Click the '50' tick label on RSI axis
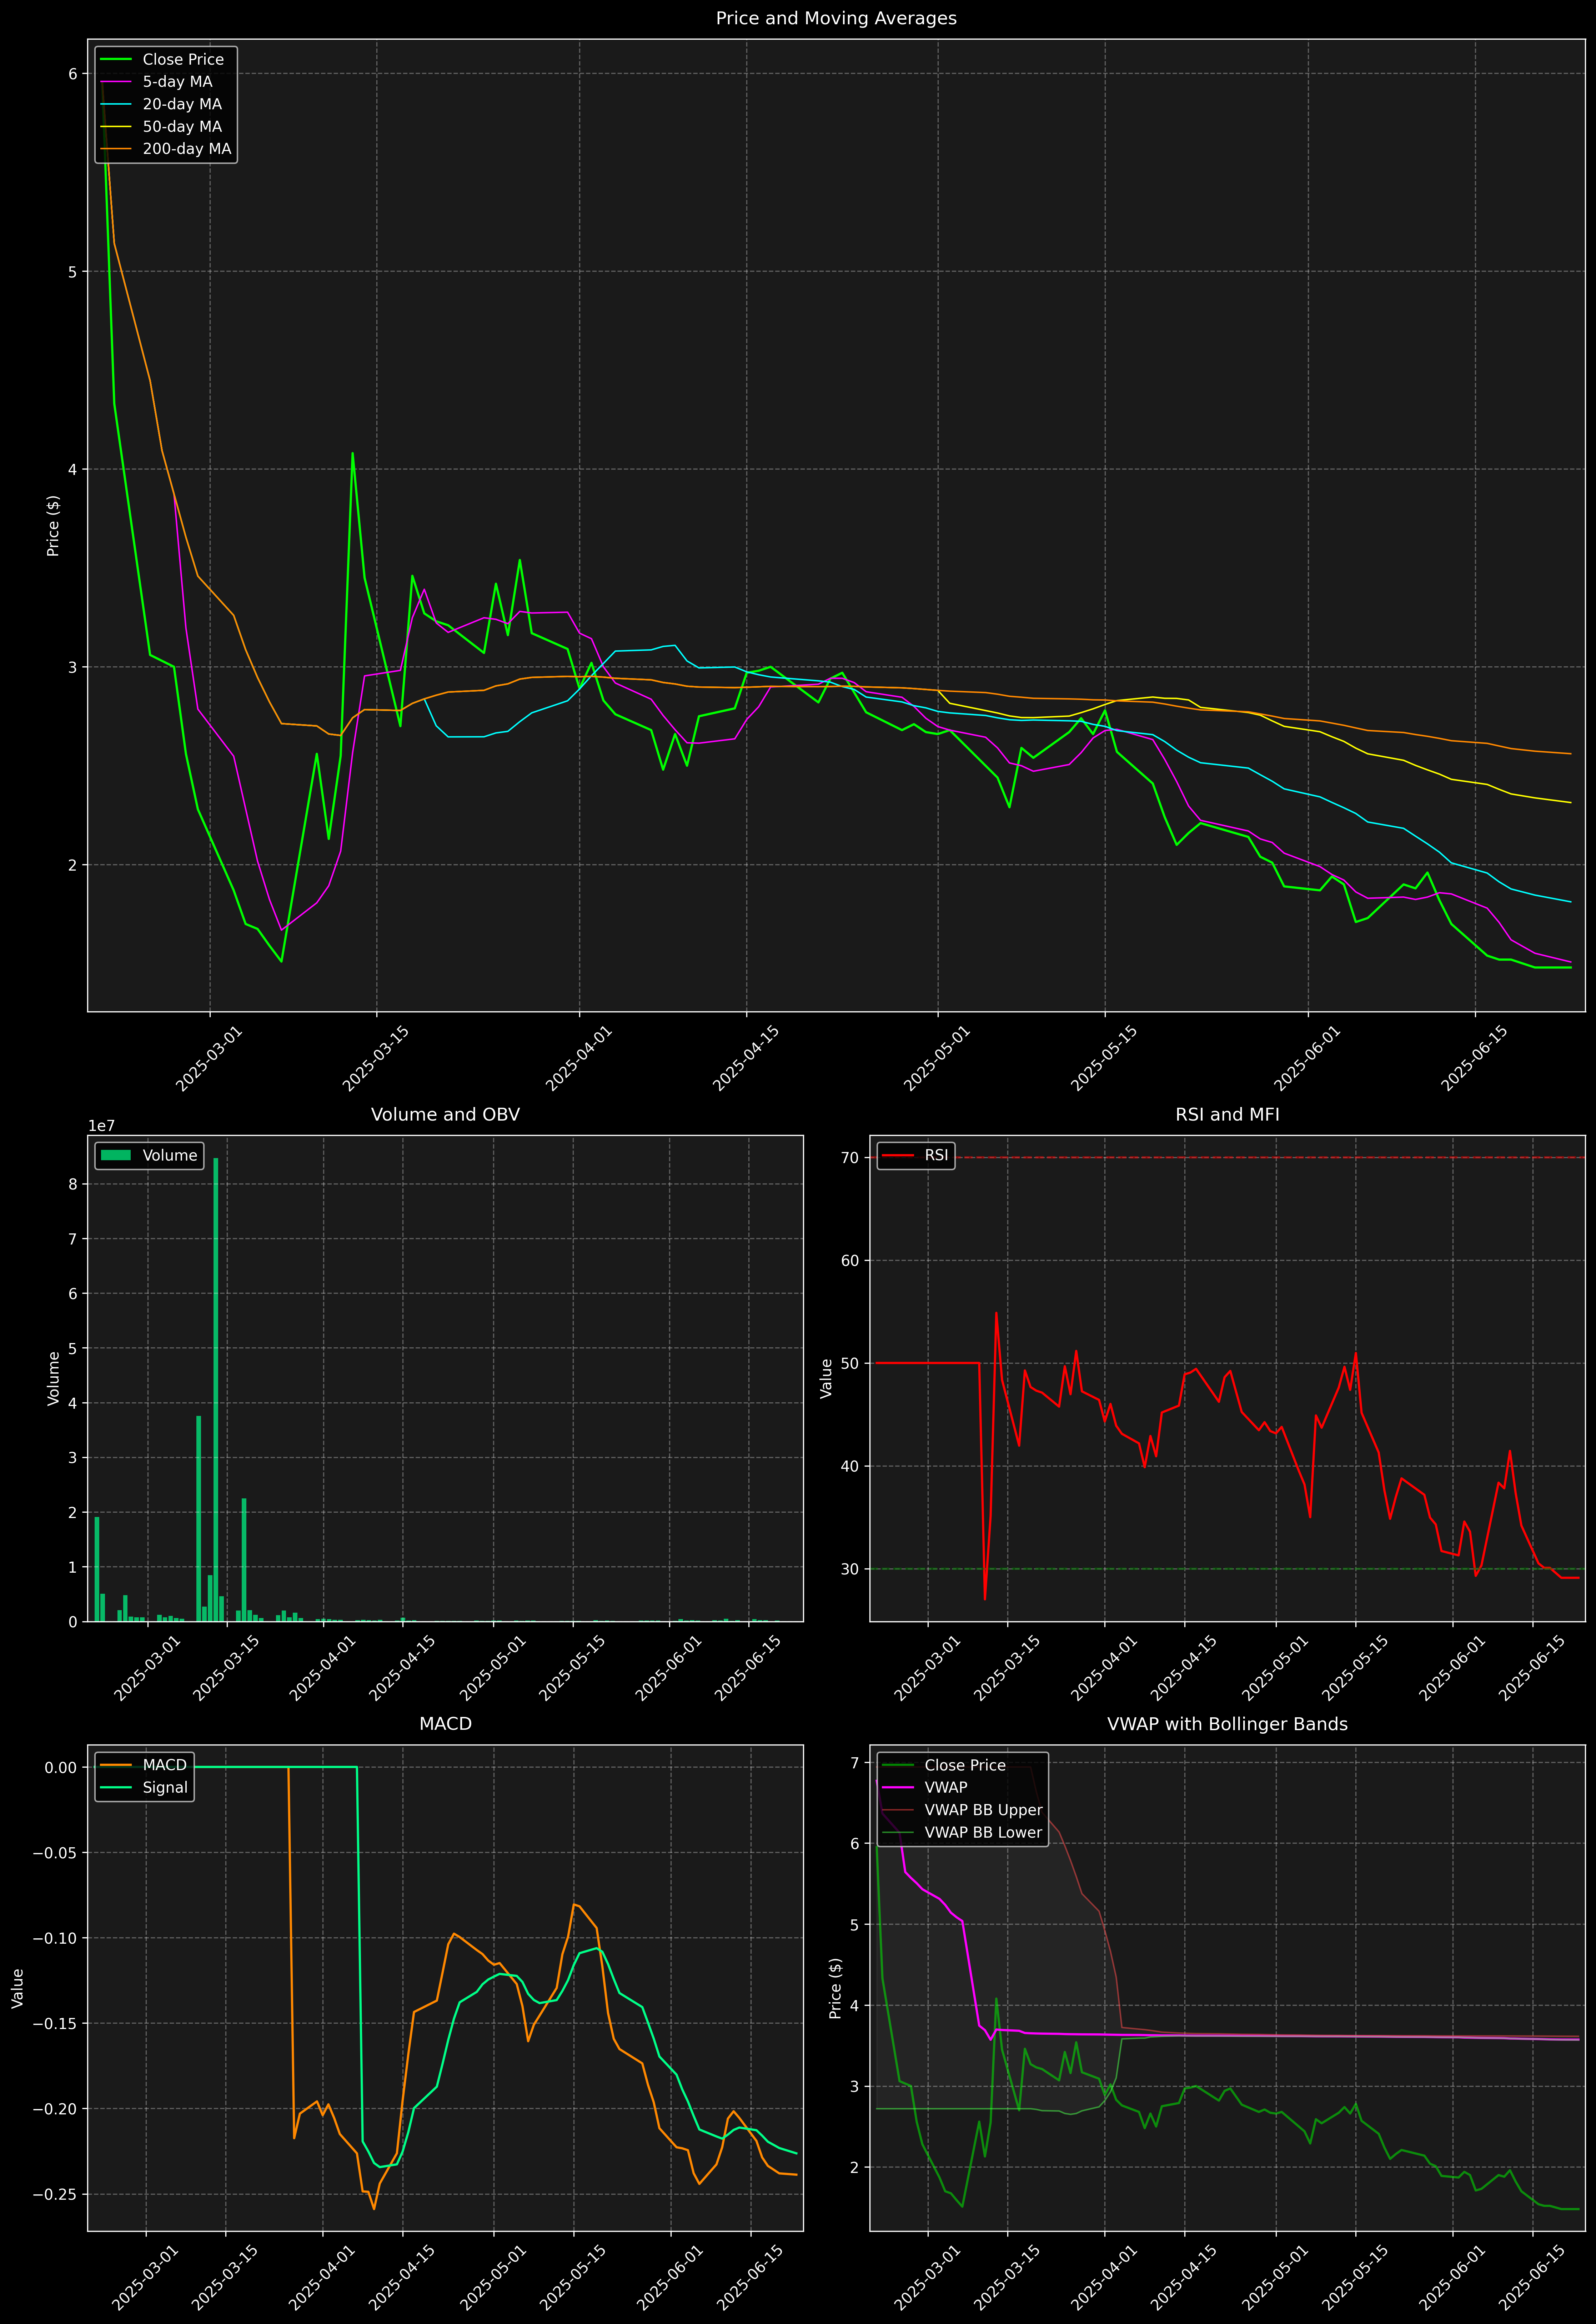This screenshot has width=1596, height=2324. tap(850, 1363)
